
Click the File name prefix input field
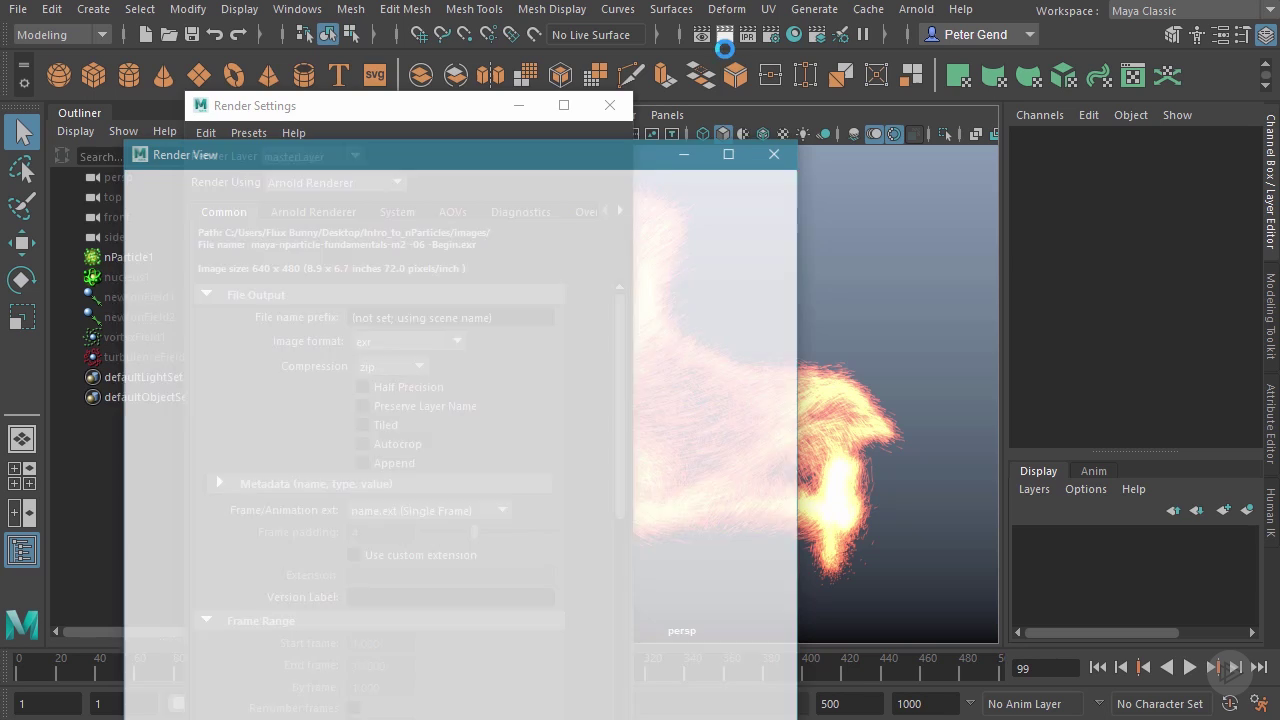tap(451, 318)
